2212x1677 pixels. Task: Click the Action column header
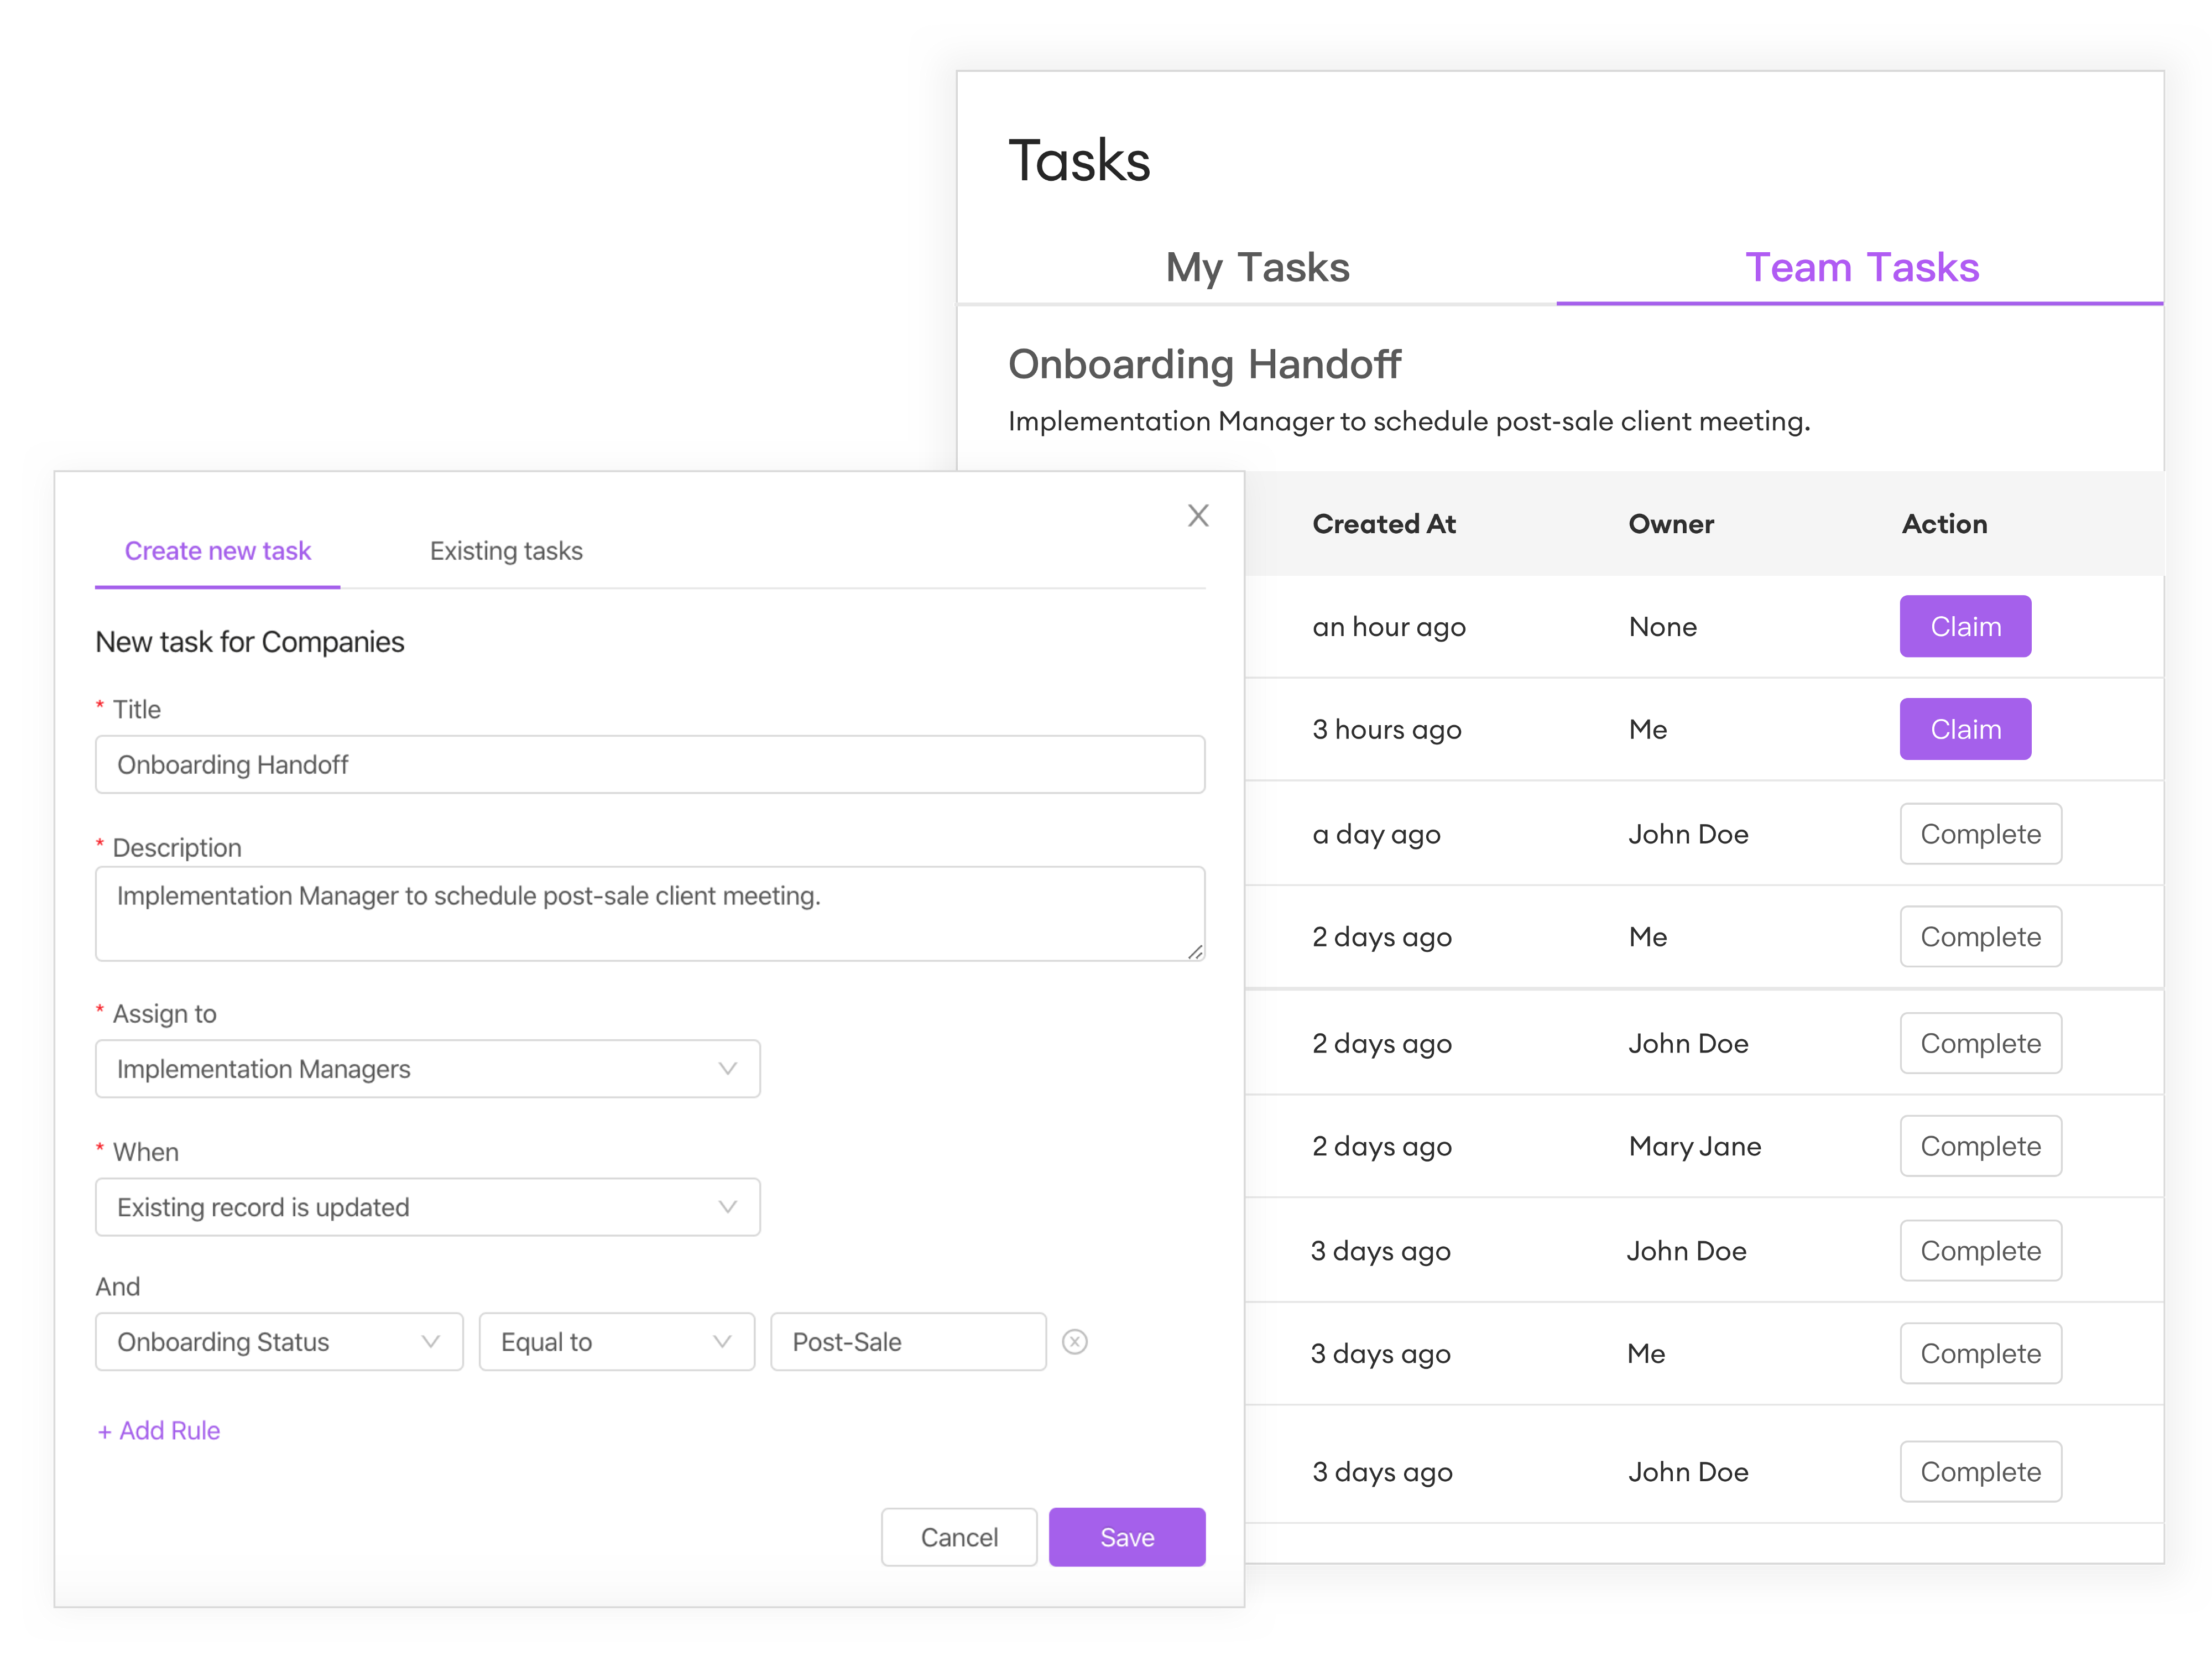1944,524
